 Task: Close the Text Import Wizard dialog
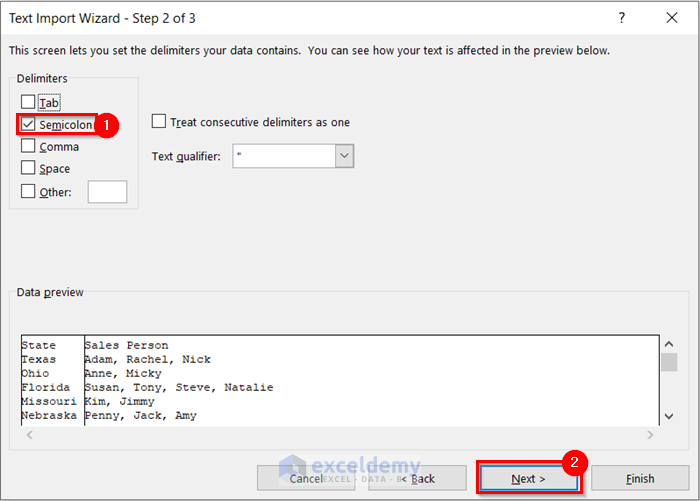click(671, 18)
